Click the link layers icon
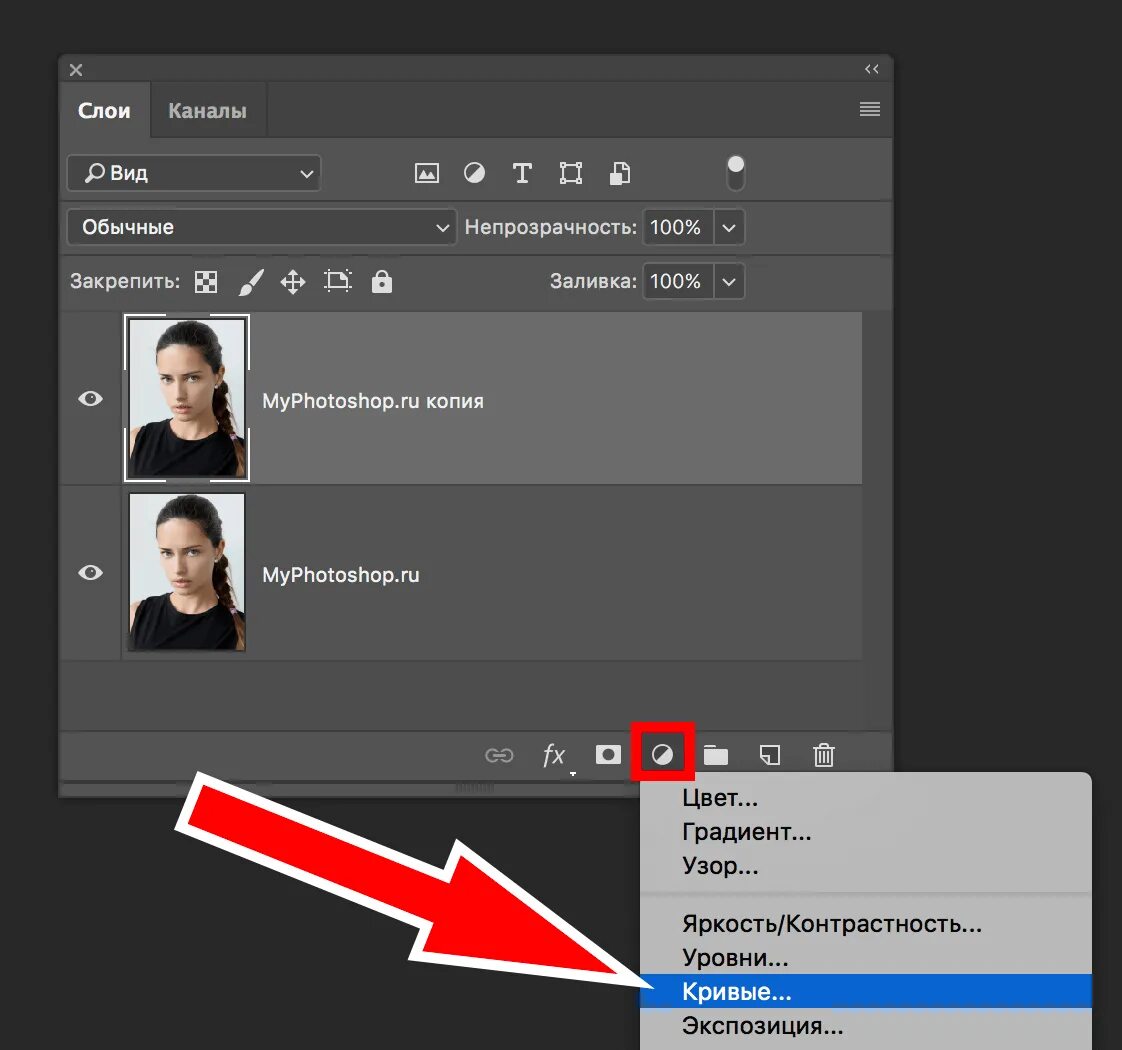This screenshot has width=1122, height=1050. [x=499, y=755]
